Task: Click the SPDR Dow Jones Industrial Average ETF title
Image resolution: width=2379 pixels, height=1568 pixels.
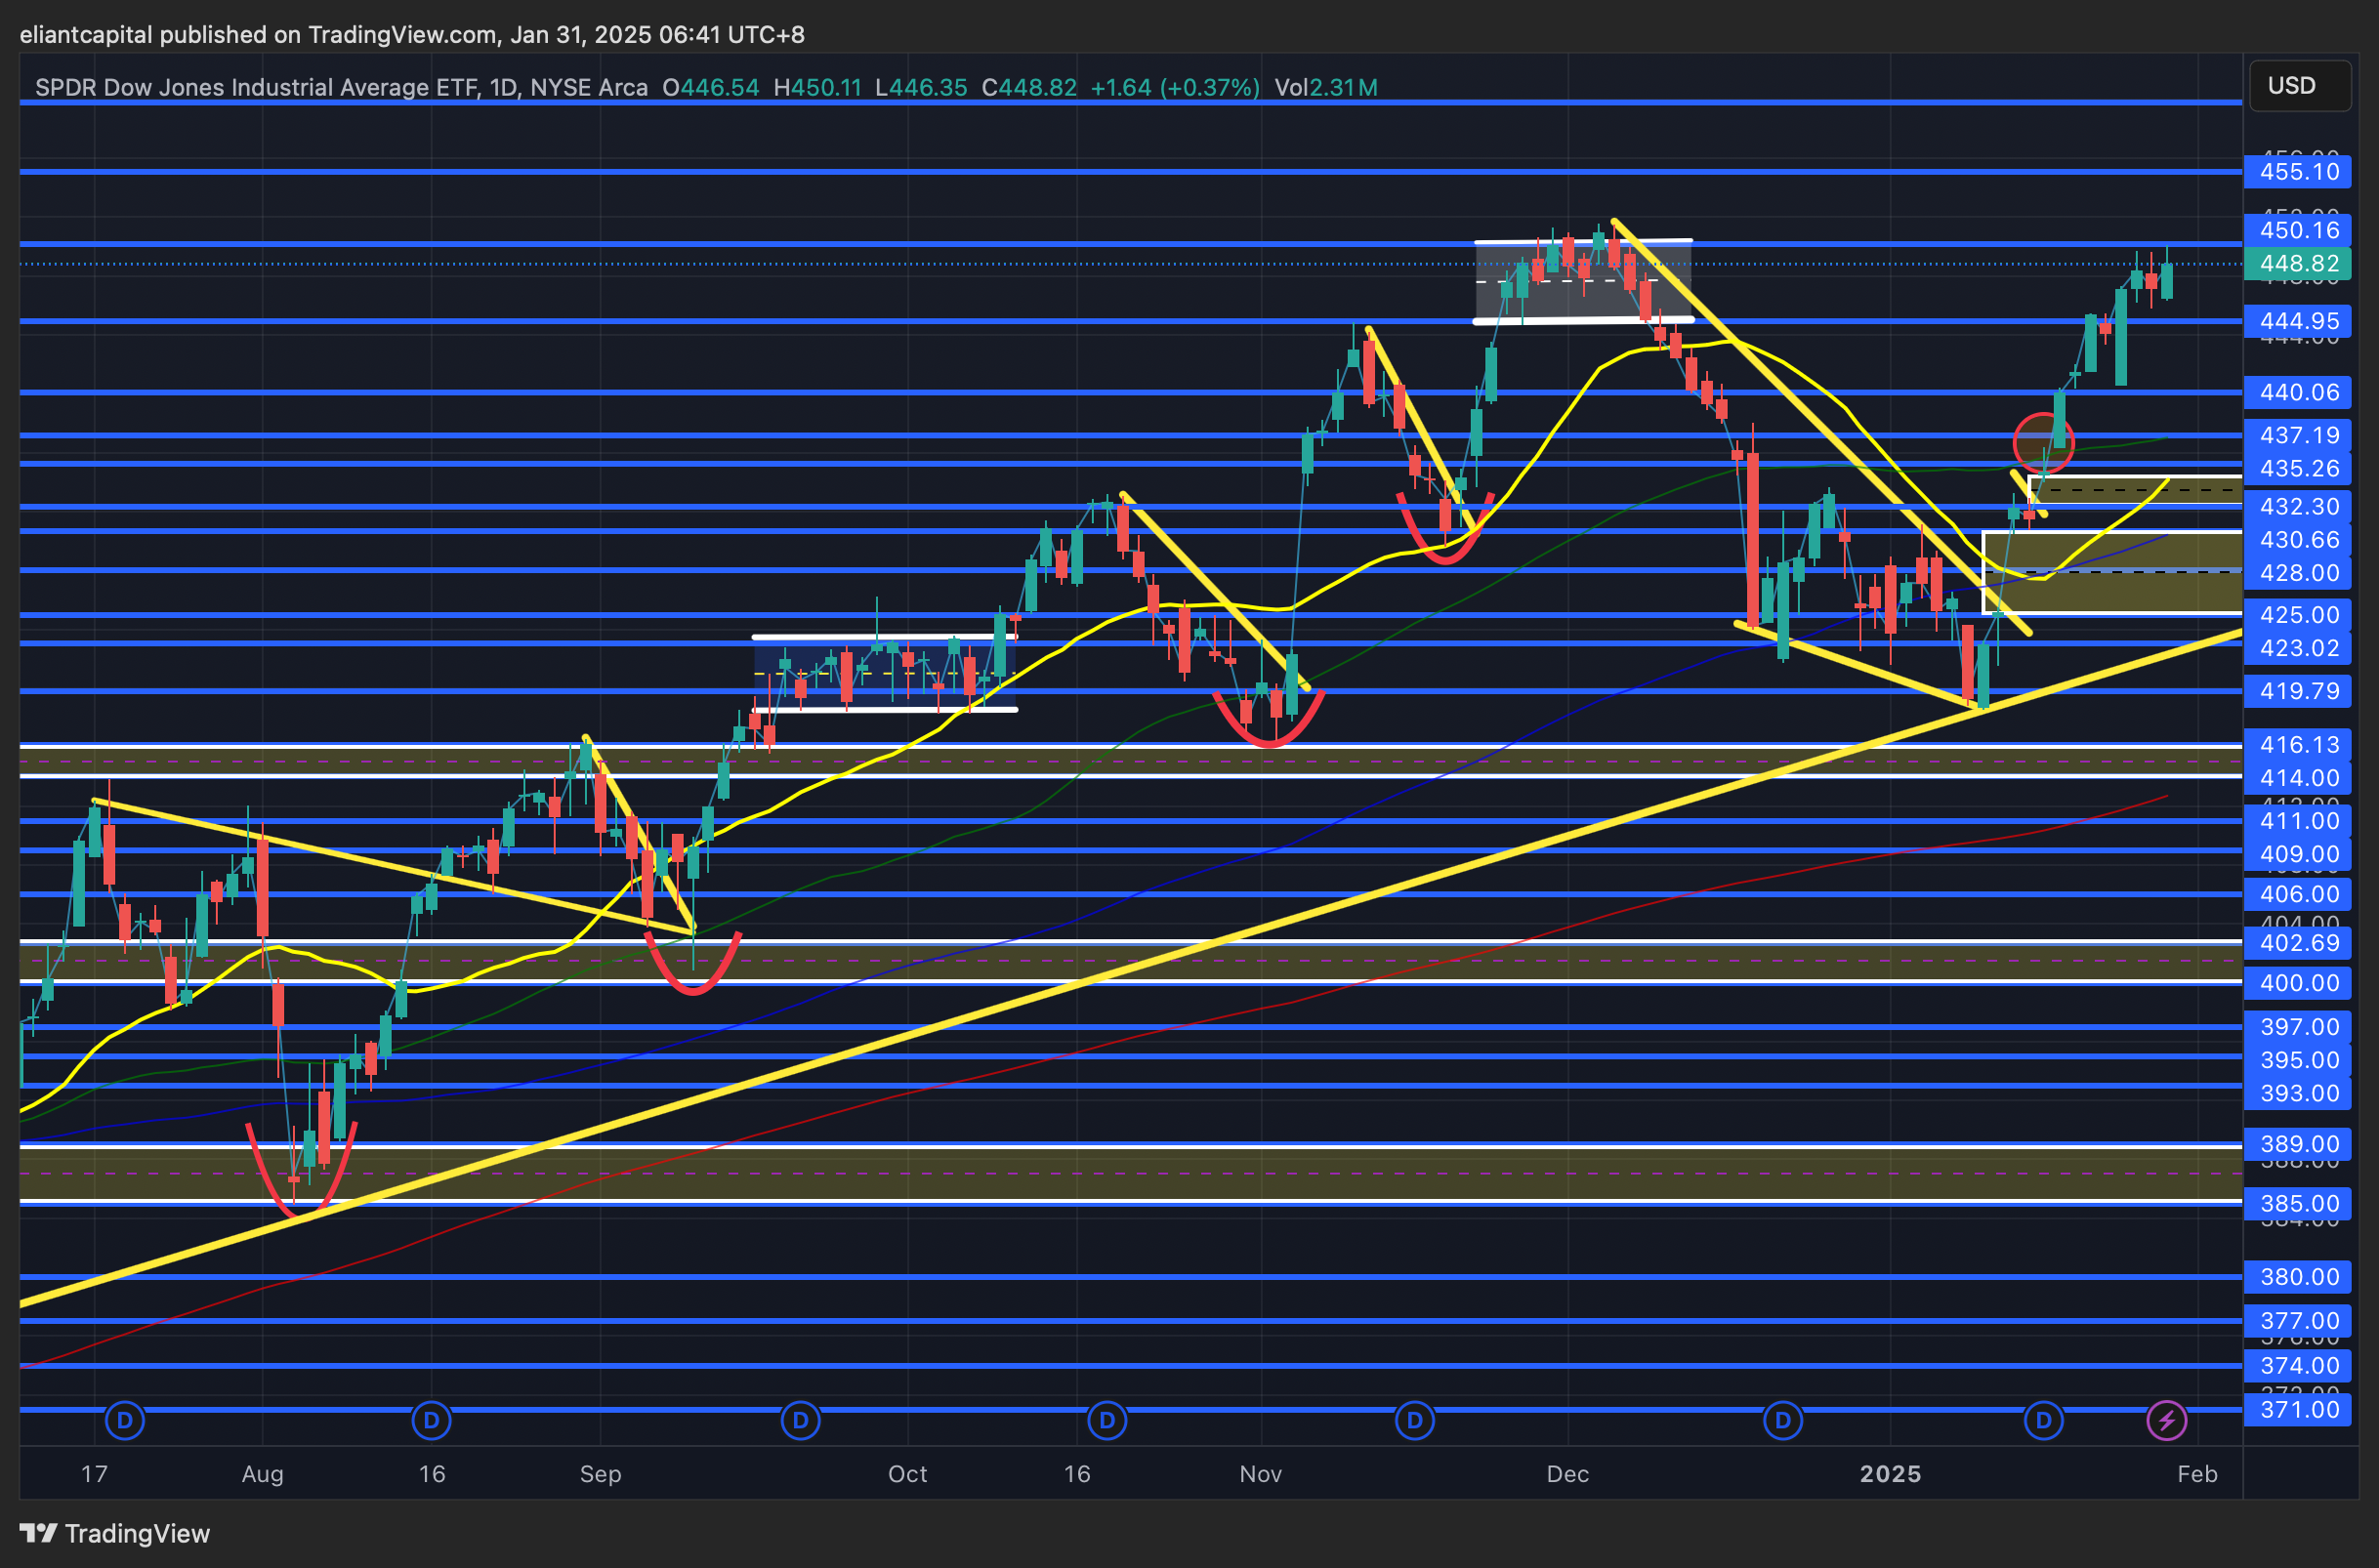Action: pos(255,88)
